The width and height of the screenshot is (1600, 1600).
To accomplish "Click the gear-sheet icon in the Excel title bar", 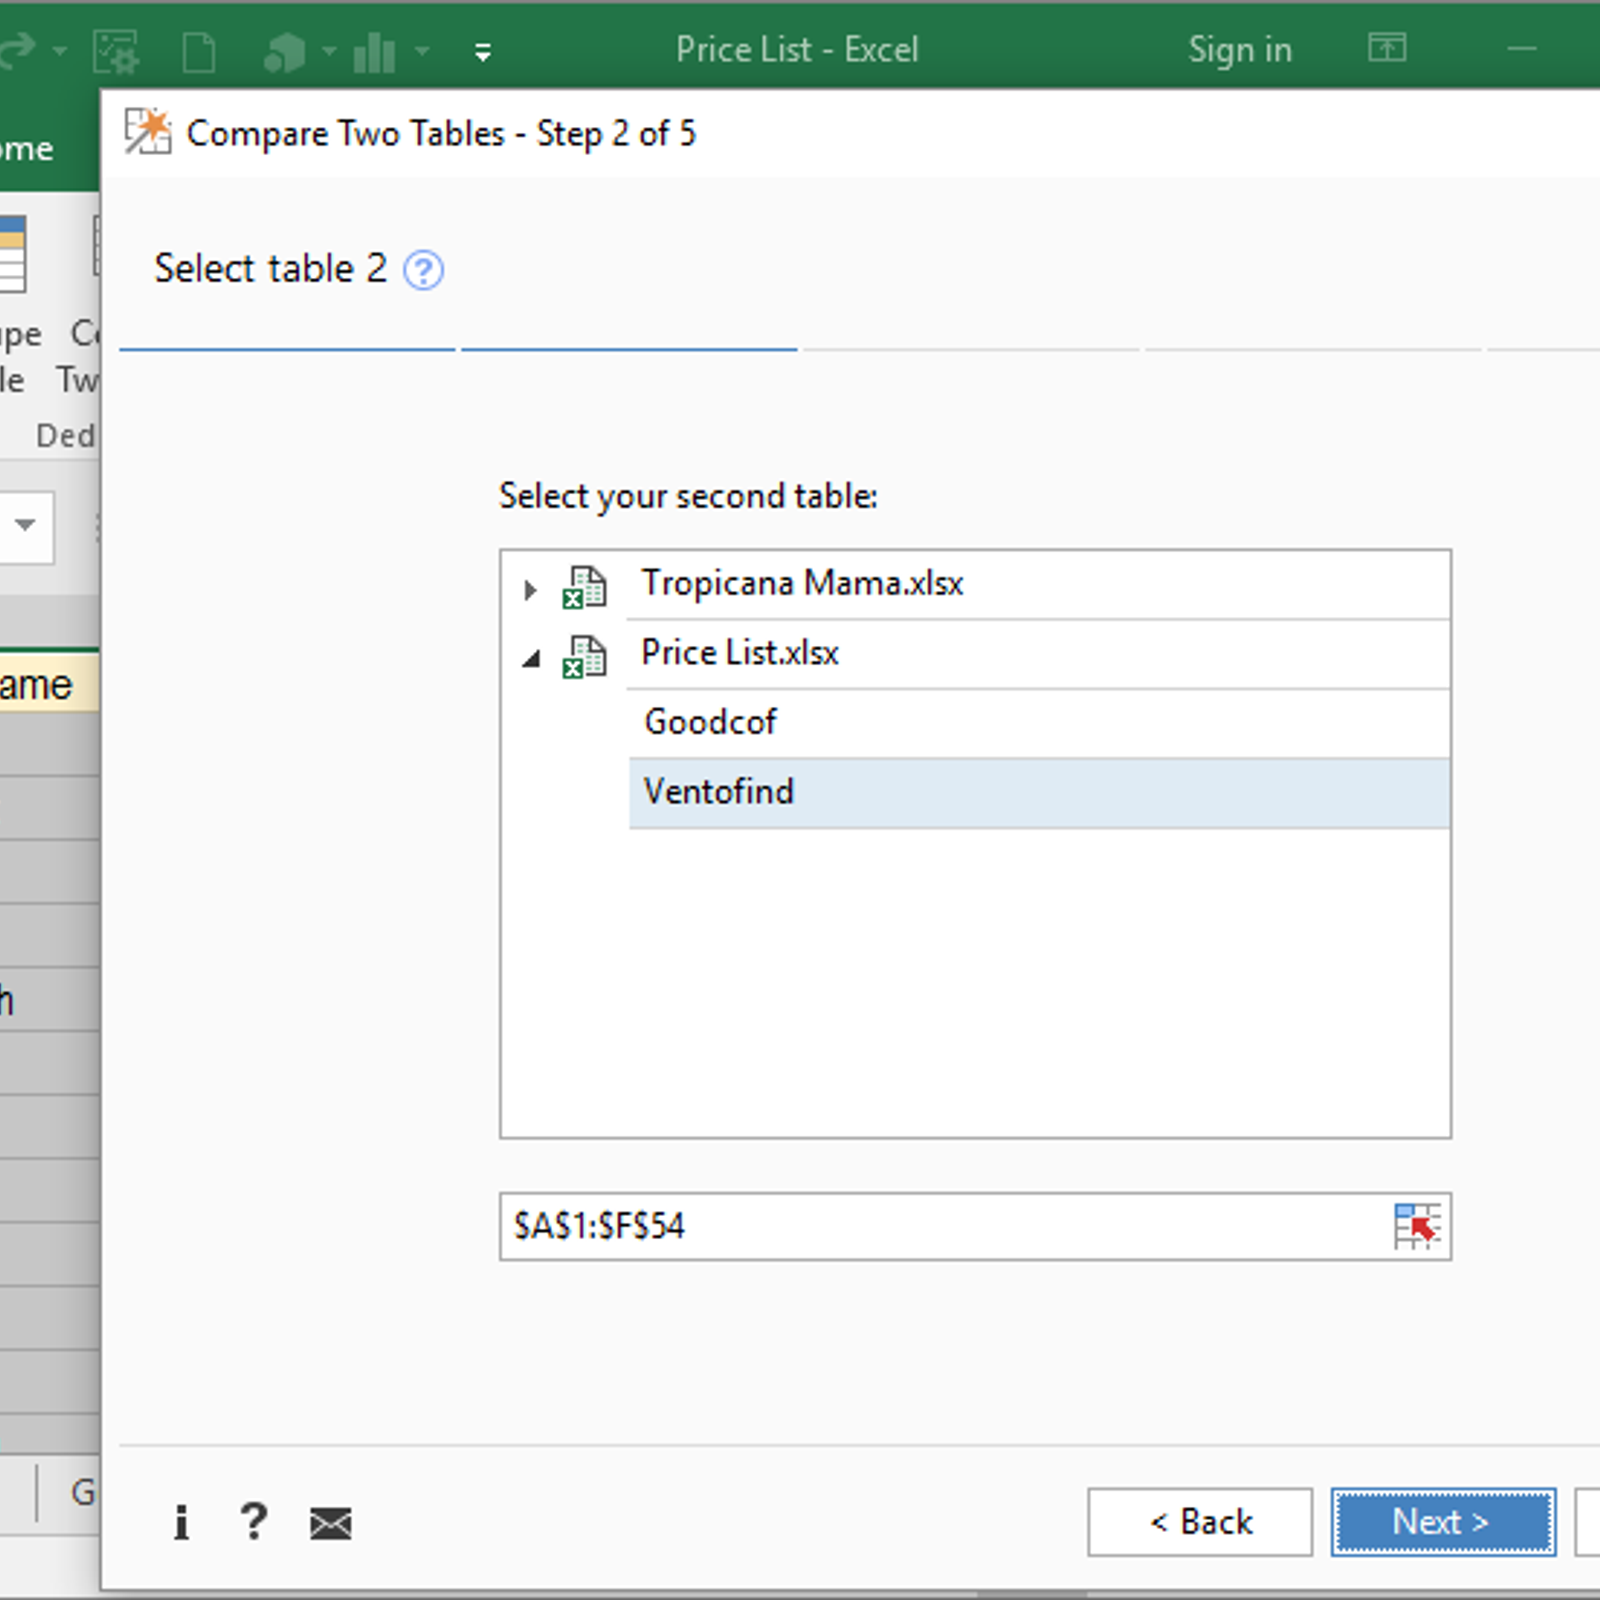I will pos(116,51).
